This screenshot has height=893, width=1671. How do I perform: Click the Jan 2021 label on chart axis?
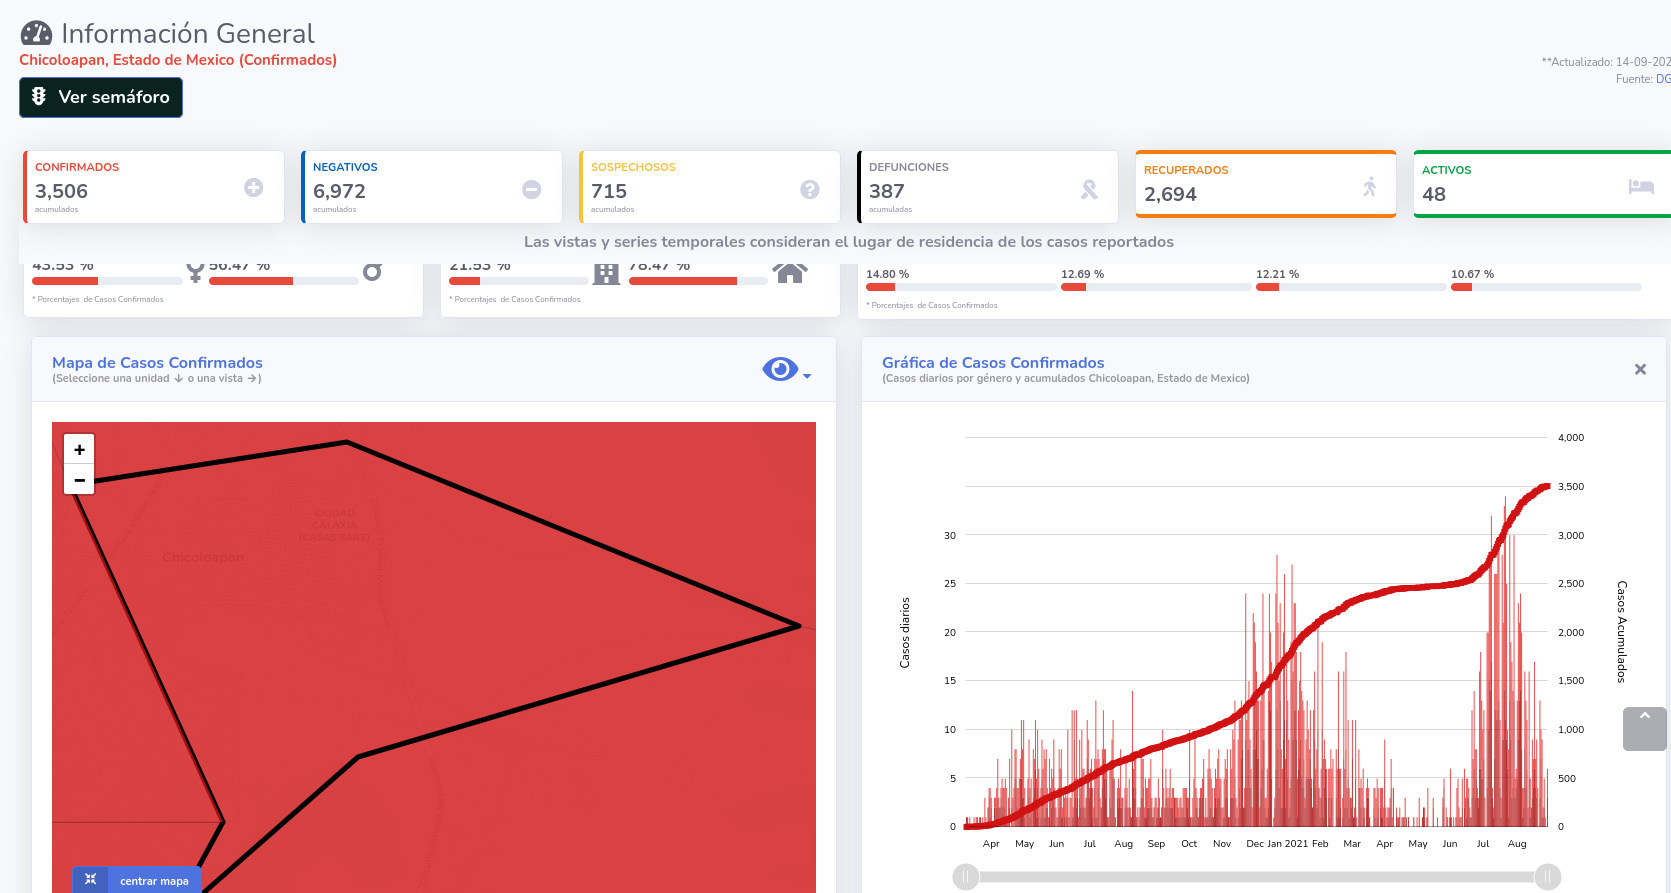click(x=1289, y=844)
